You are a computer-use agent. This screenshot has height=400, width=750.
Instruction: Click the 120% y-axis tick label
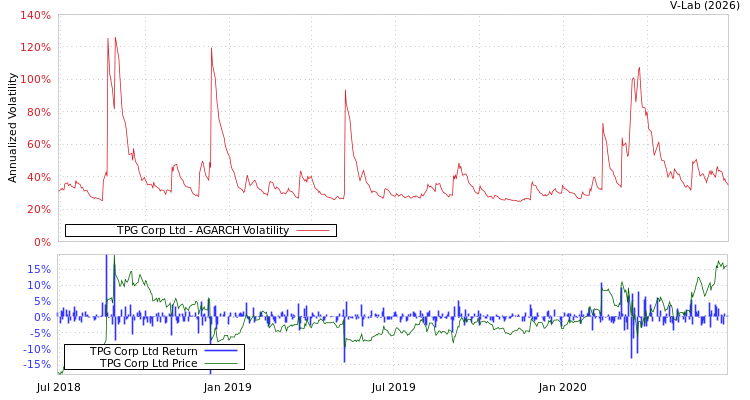[x=35, y=48]
